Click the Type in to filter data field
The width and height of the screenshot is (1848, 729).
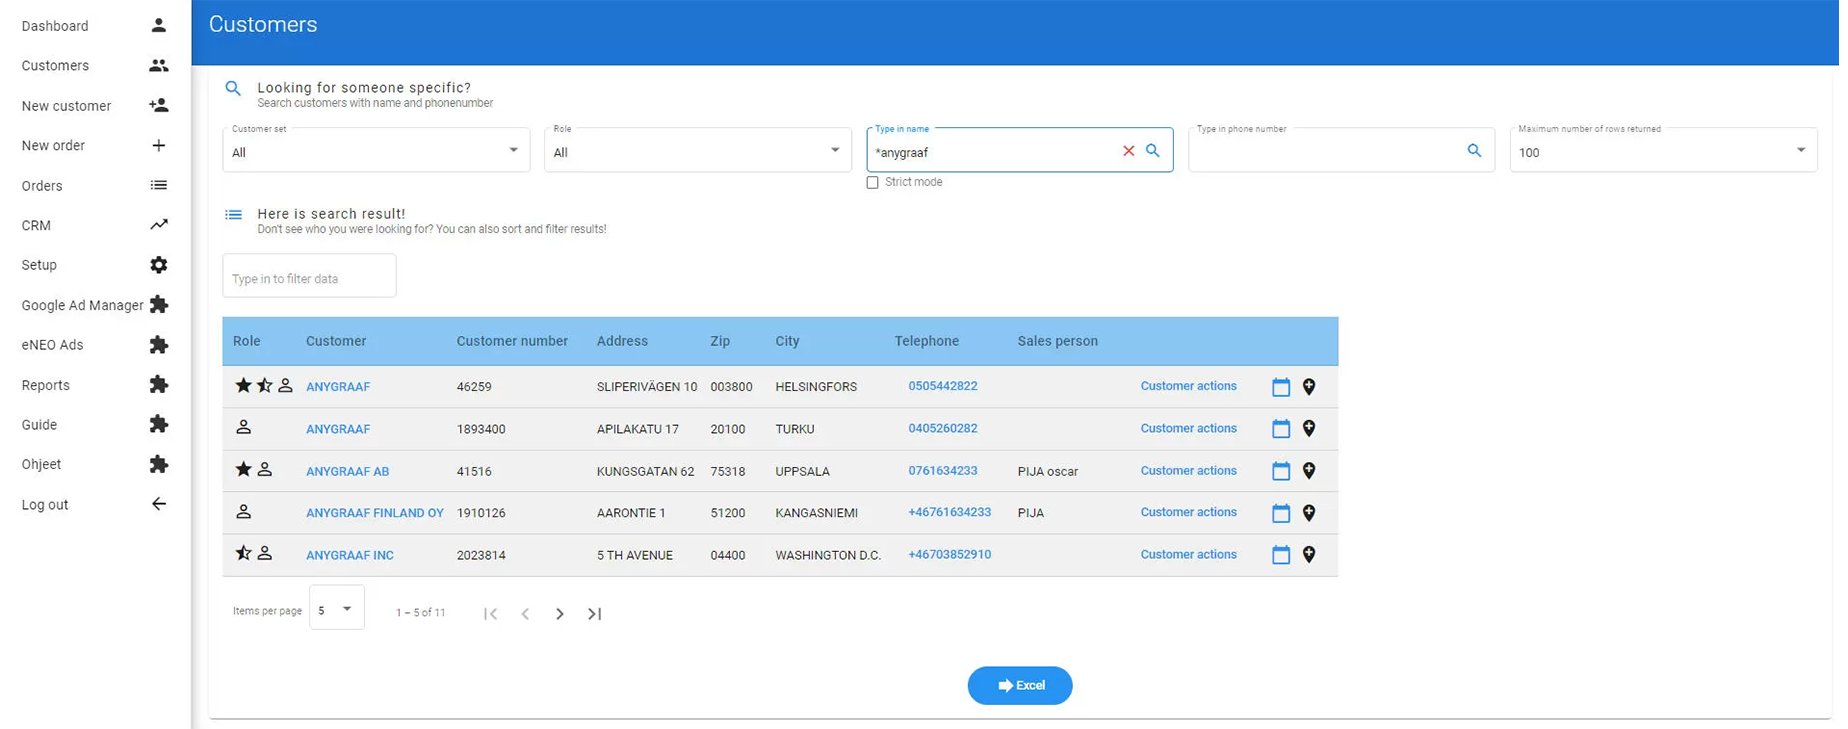click(x=309, y=278)
